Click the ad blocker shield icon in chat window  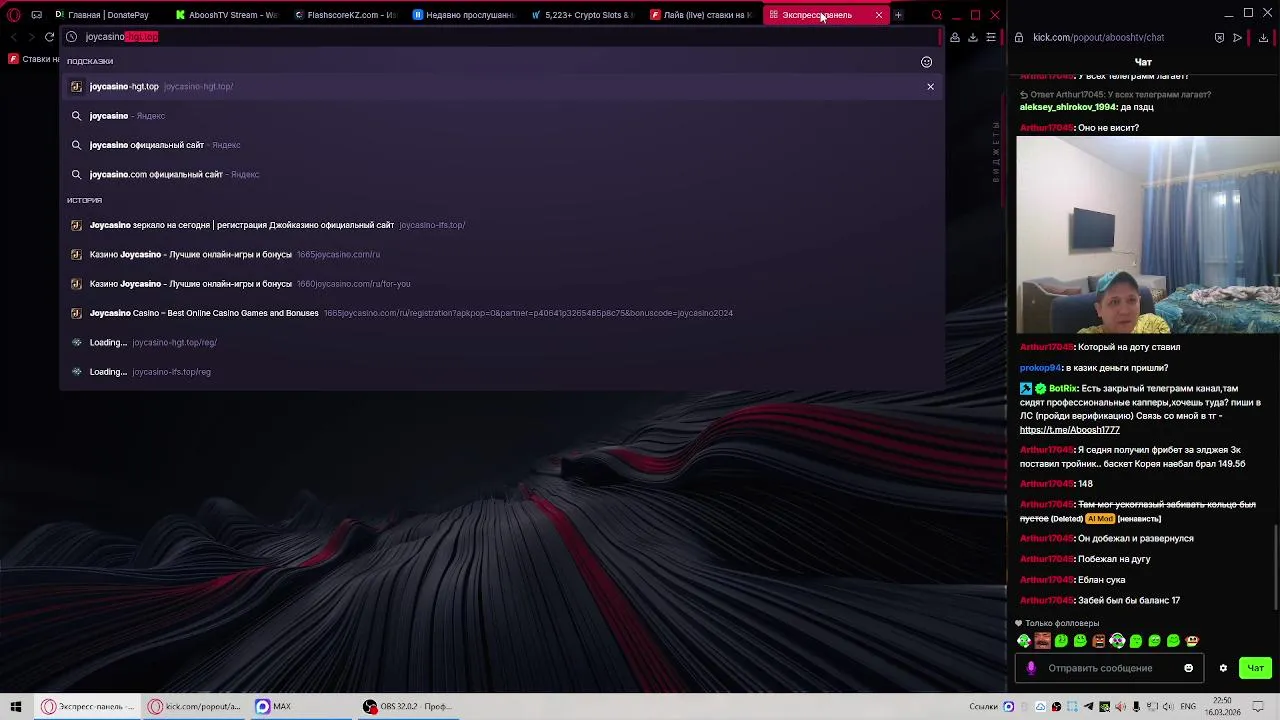(x=1219, y=37)
